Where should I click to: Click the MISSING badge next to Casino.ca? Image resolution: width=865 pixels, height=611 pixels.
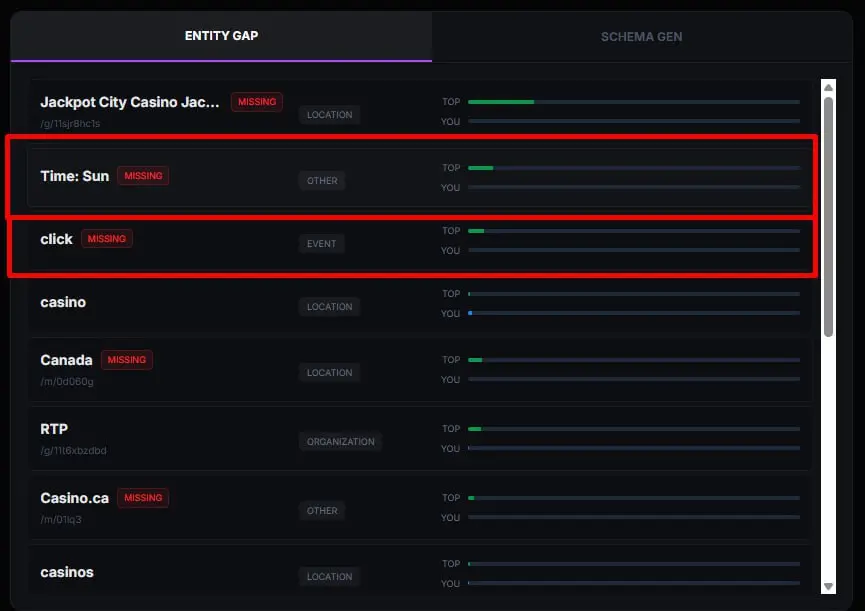click(143, 498)
